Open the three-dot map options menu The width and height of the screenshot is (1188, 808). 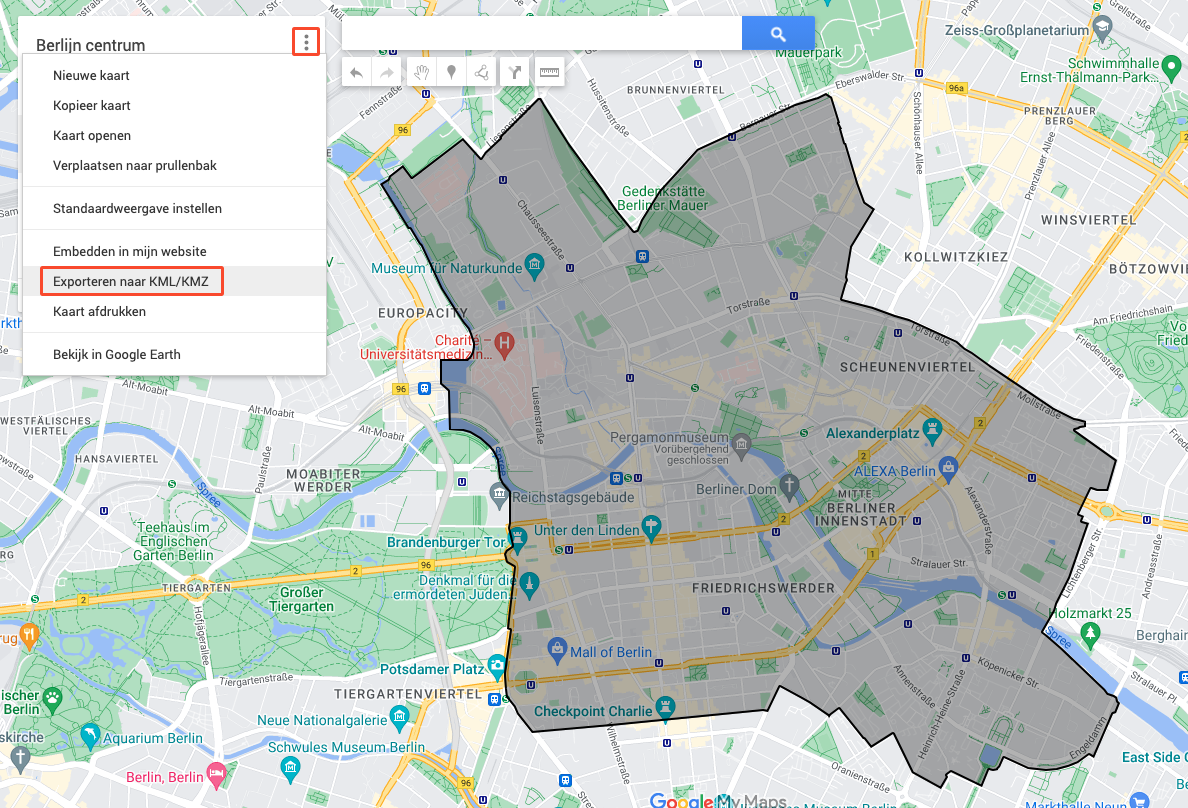[x=306, y=42]
